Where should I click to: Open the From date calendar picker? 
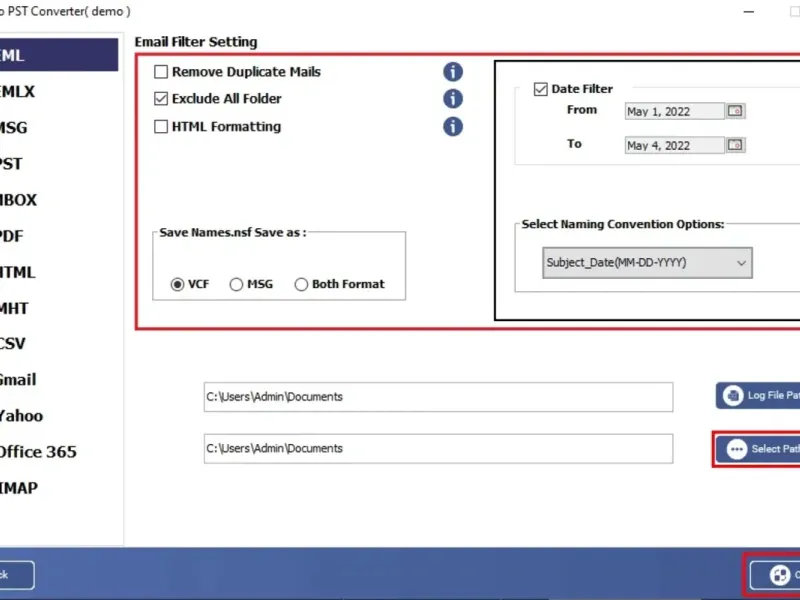(735, 111)
